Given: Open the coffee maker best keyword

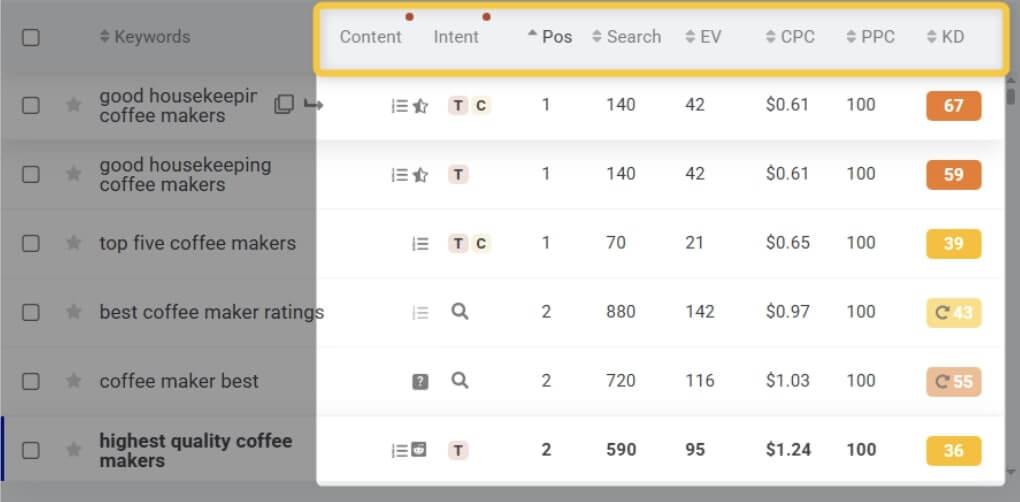Looking at the screenshot, I should 179,381.
